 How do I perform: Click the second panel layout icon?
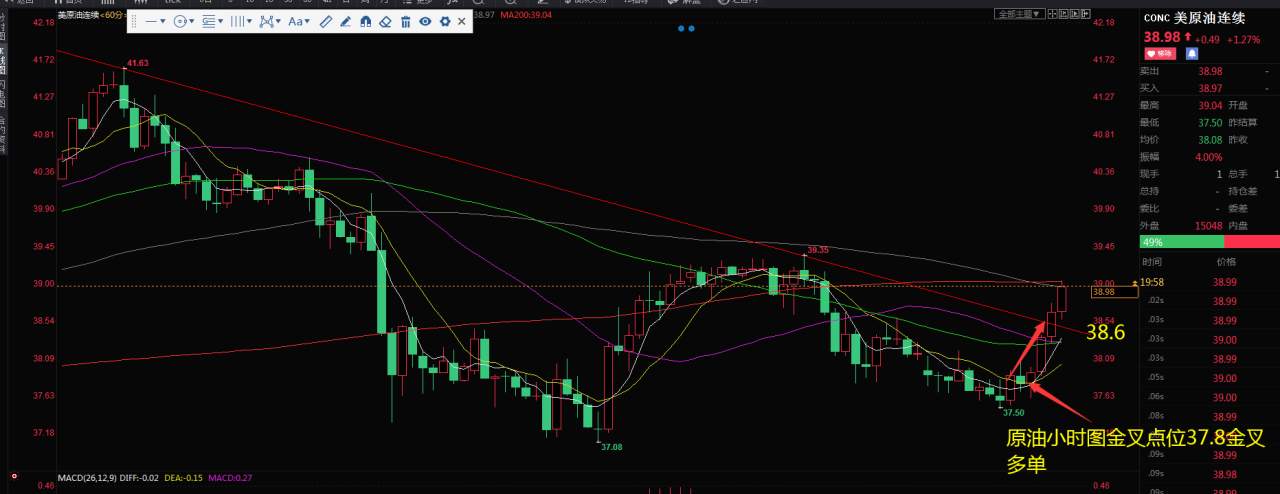pyautogui.click(x=1075, y=14)
